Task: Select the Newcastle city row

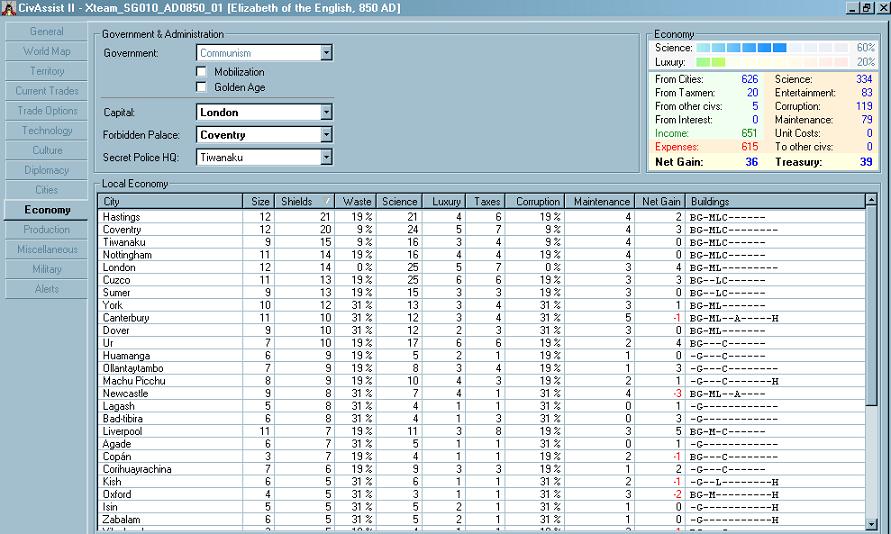Action: 481,393
